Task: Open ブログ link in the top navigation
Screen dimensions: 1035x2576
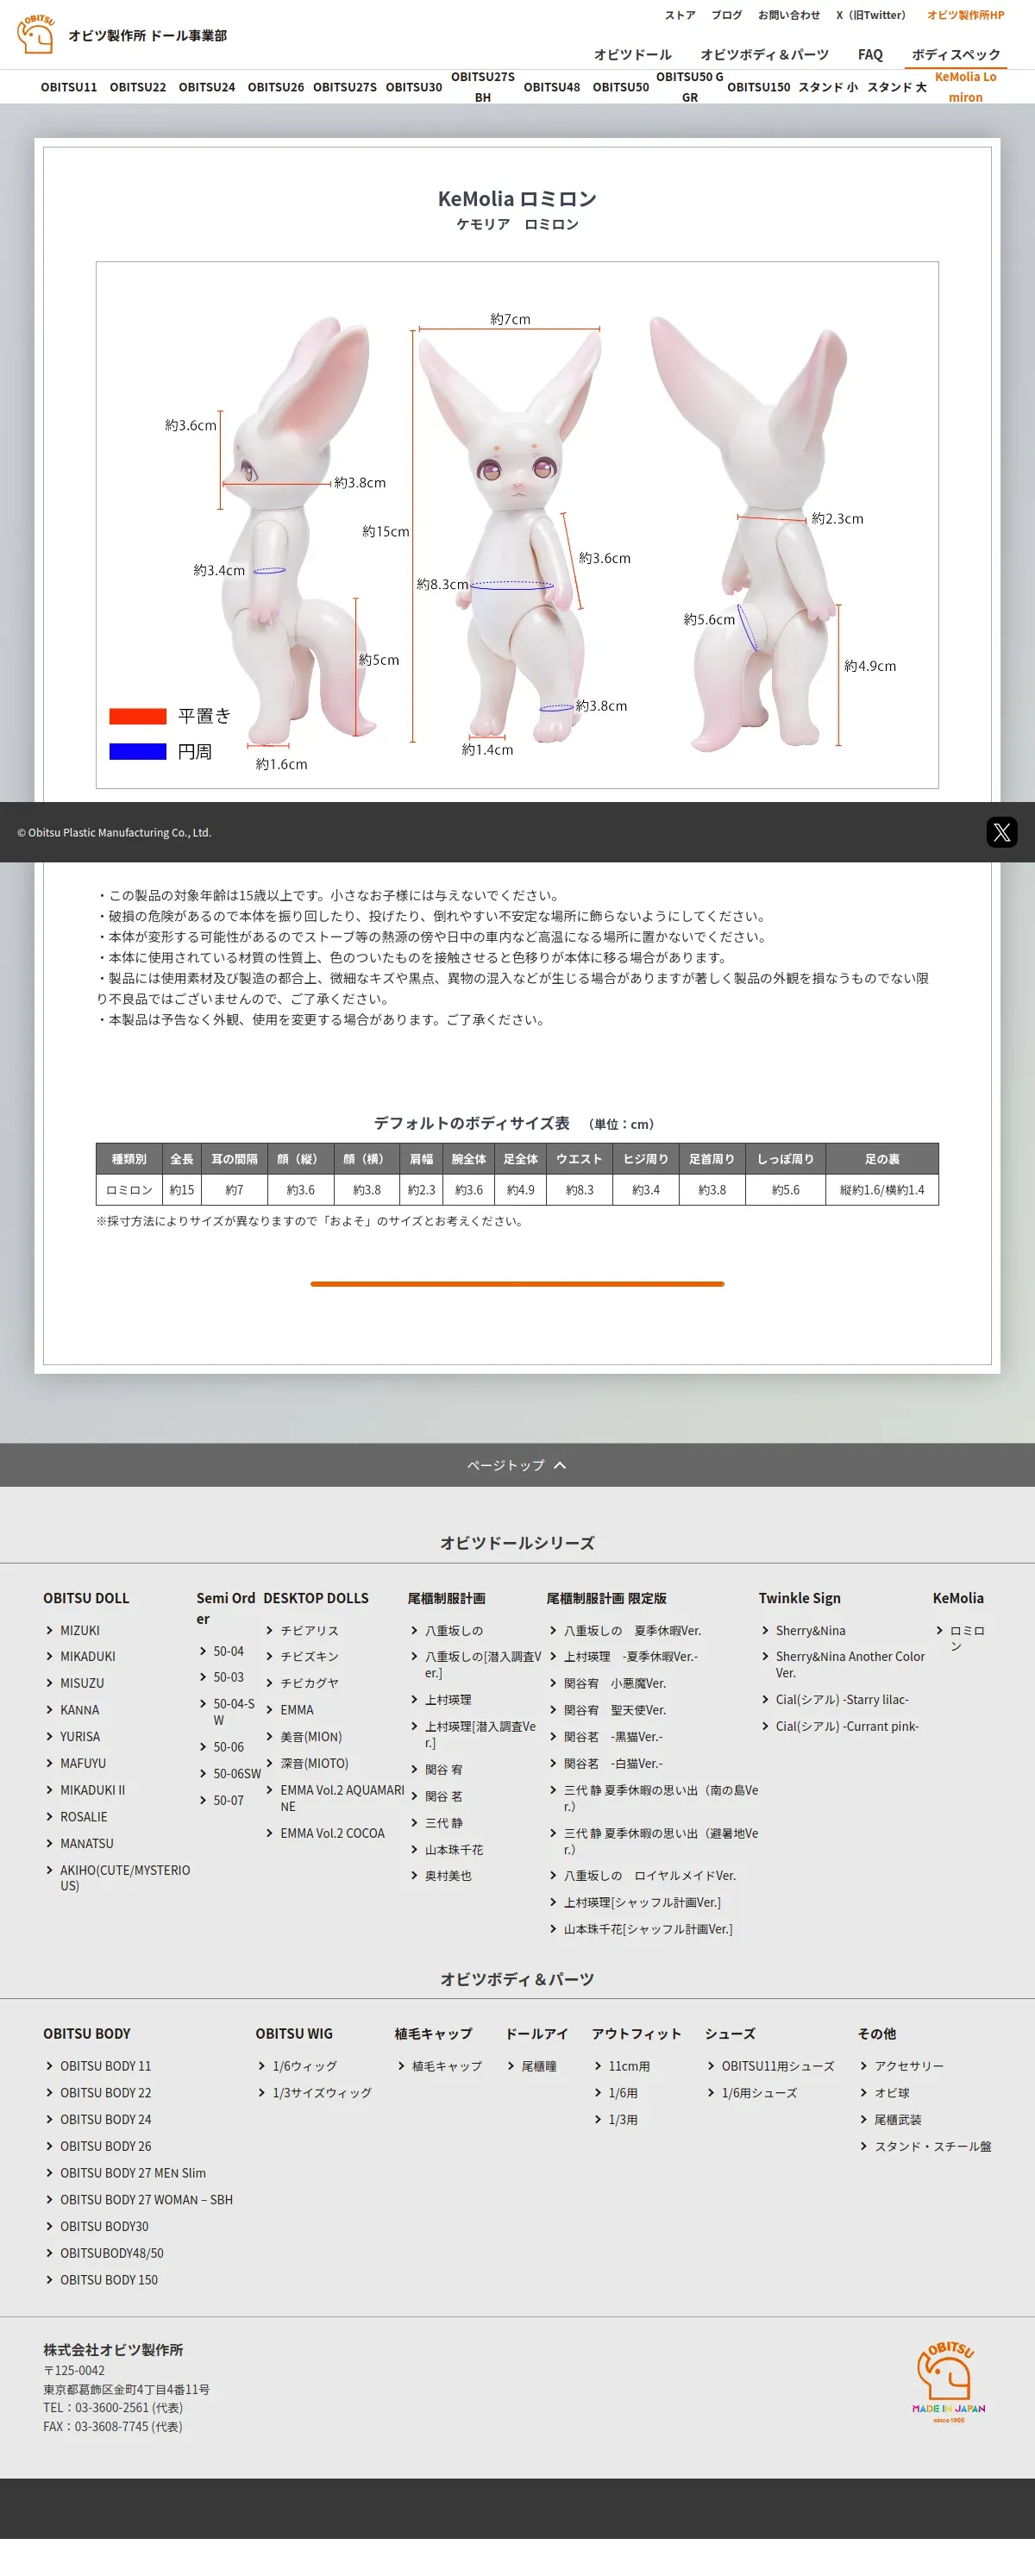Action: (726, 15)
